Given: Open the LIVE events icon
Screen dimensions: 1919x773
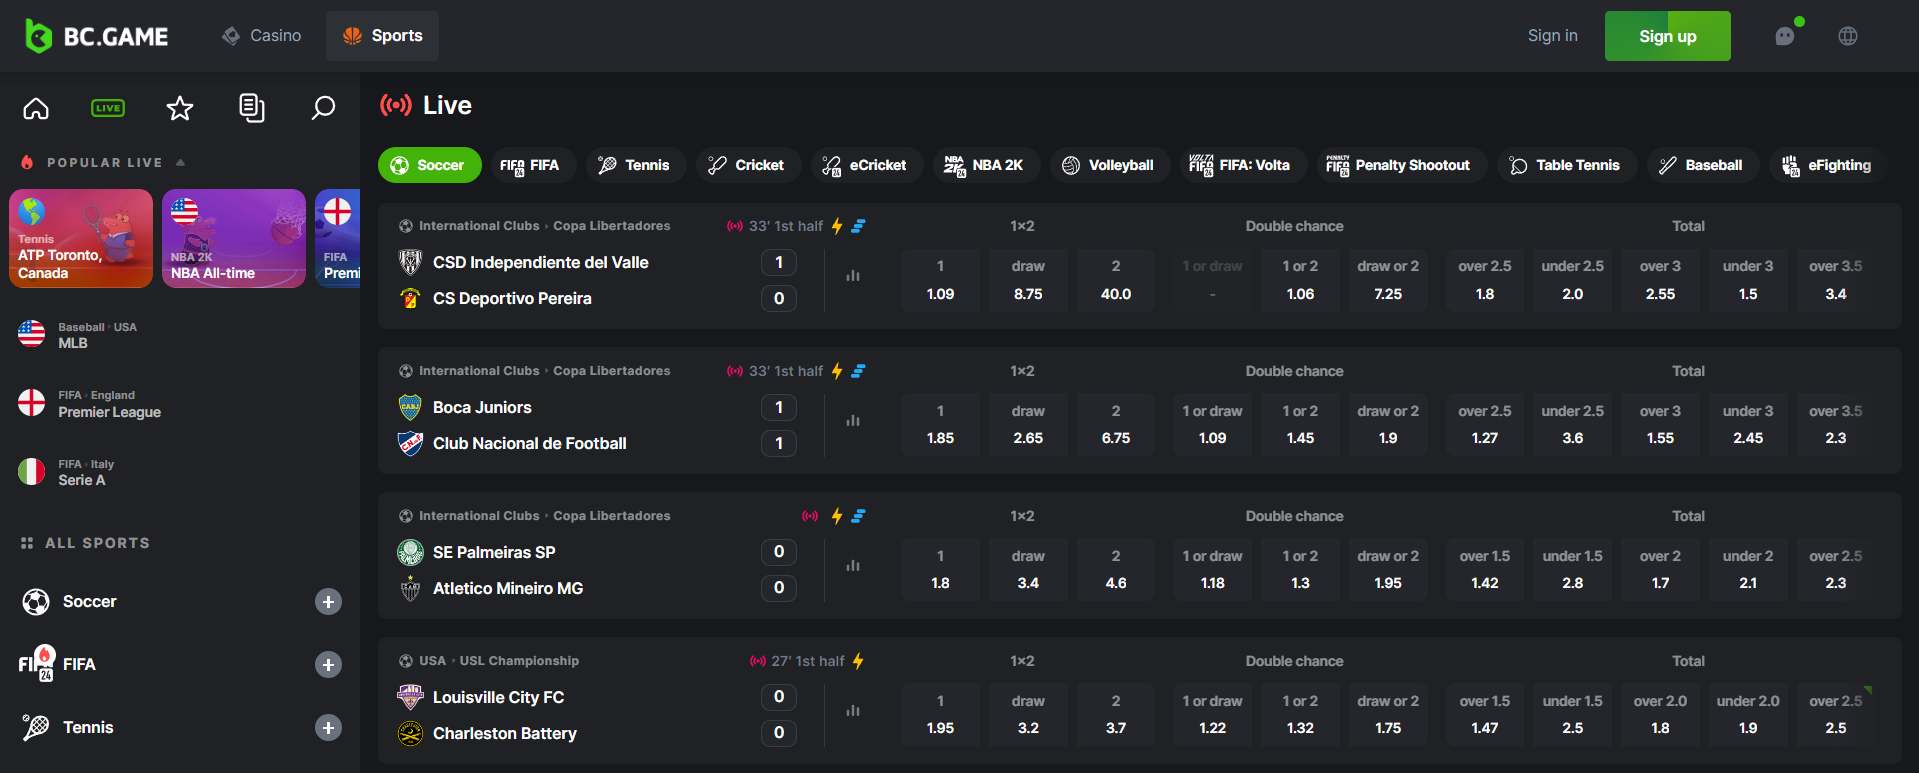Looking at the screenshot, I should tap(108, 108).
